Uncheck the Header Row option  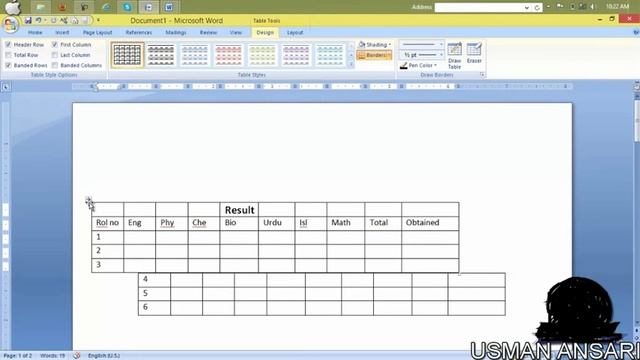[x=8, y=44]
